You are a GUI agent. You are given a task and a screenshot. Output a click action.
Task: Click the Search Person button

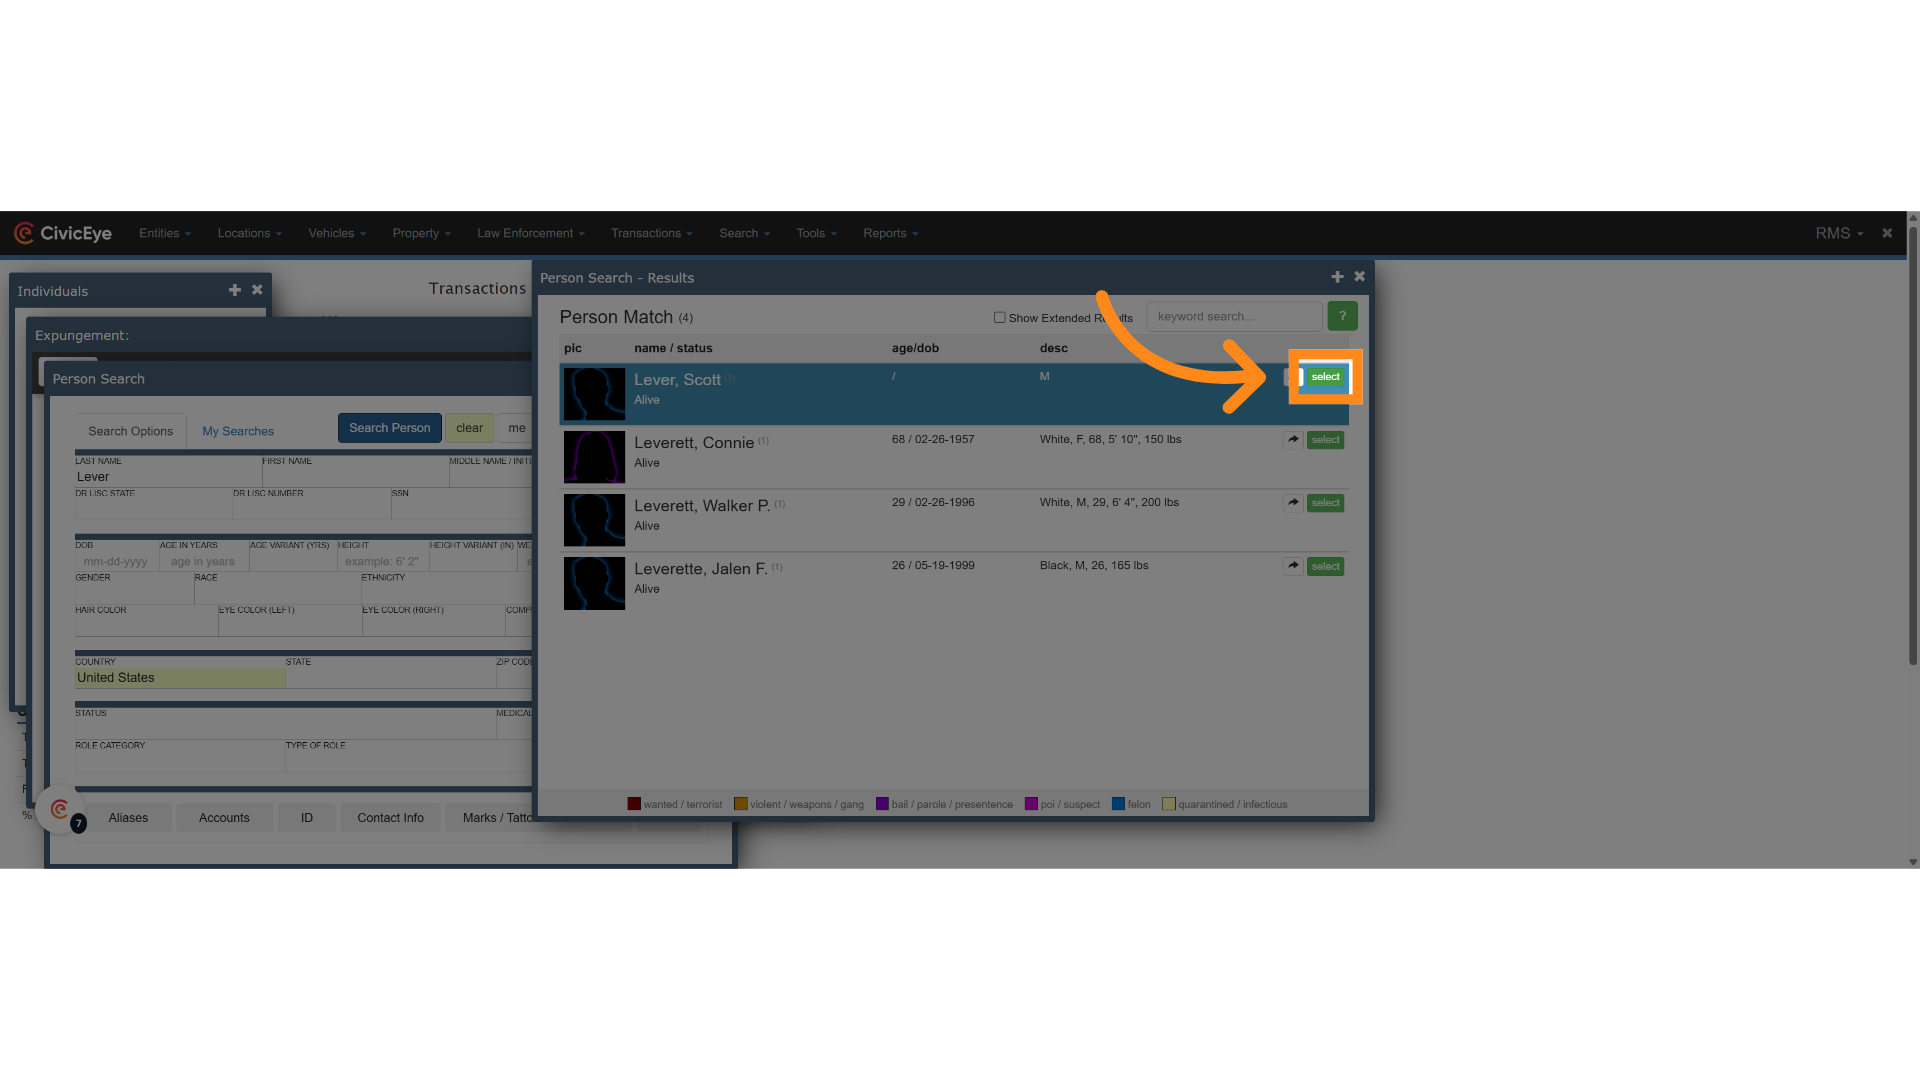[x=389, y=428]
